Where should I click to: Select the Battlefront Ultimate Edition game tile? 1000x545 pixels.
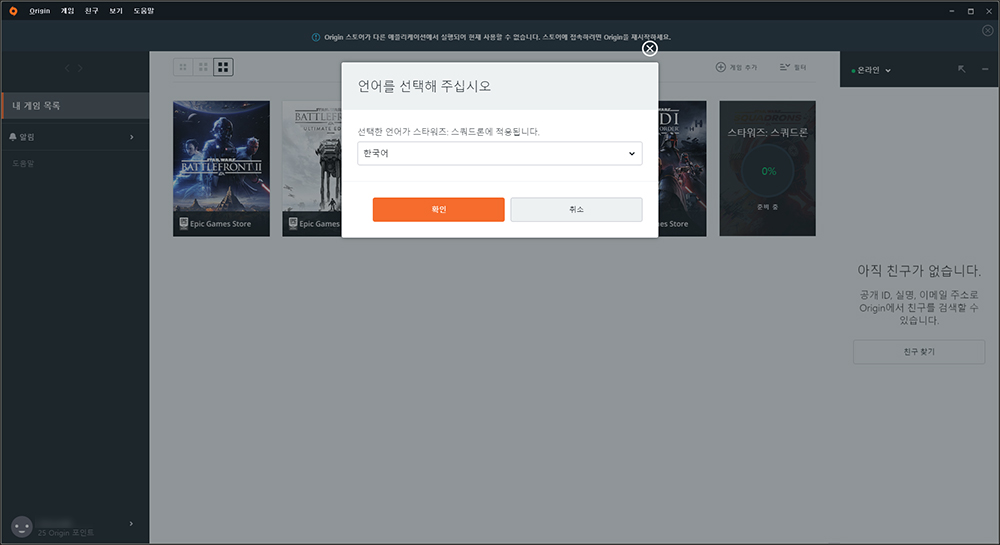312,168
